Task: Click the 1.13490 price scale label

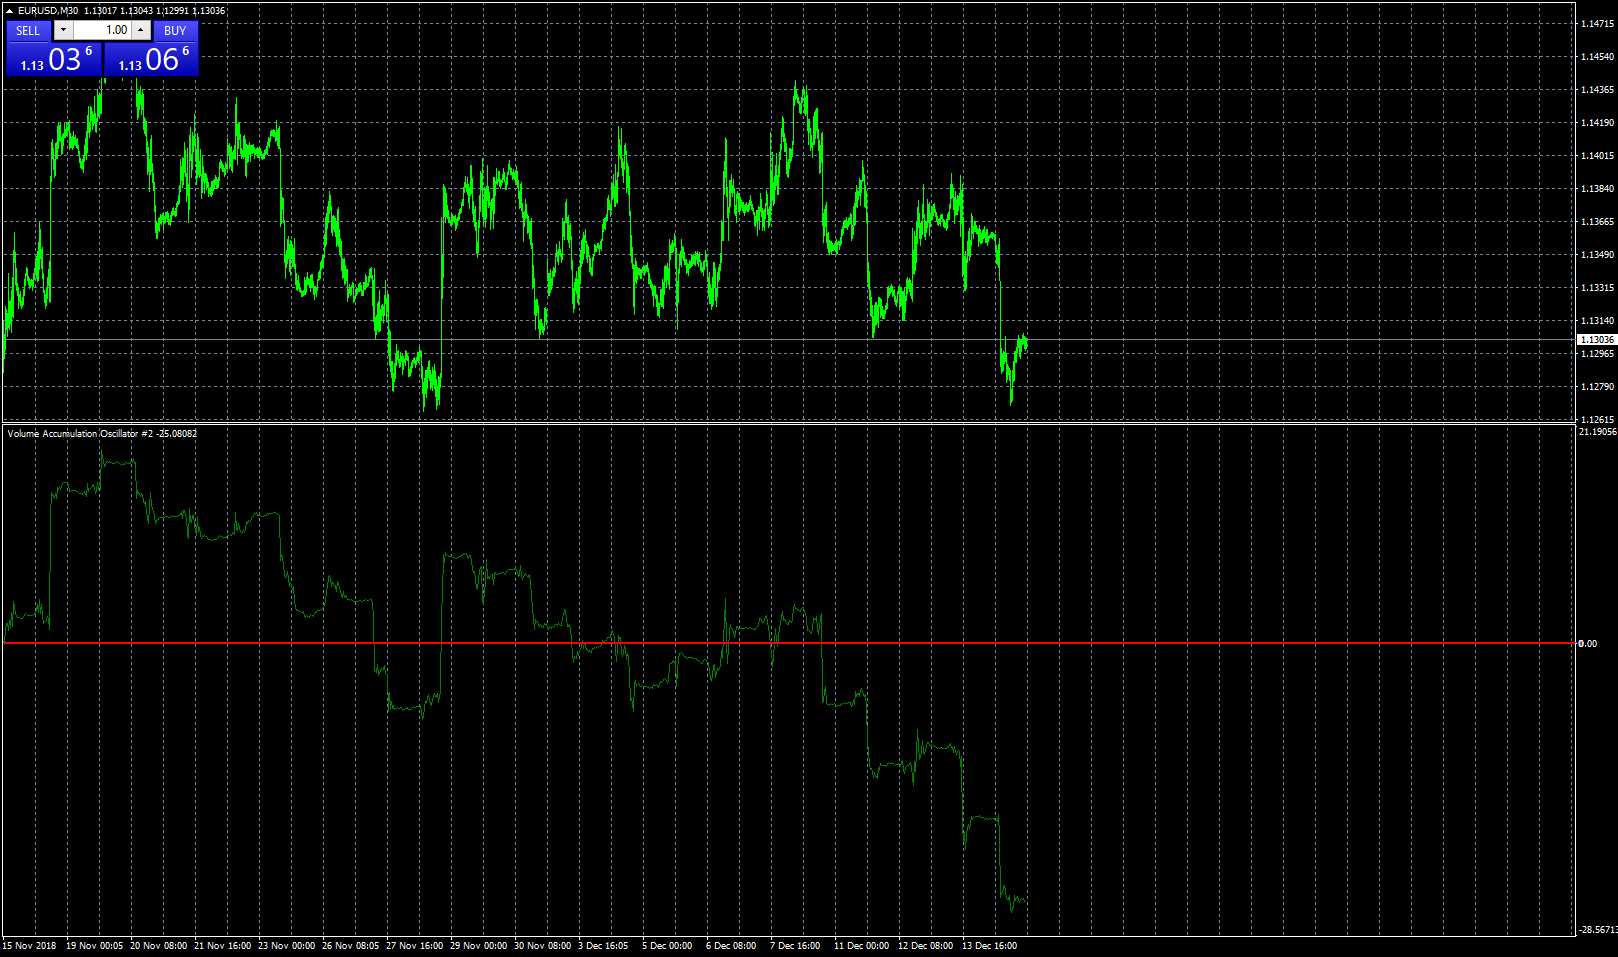Action: click(1597, 255)
